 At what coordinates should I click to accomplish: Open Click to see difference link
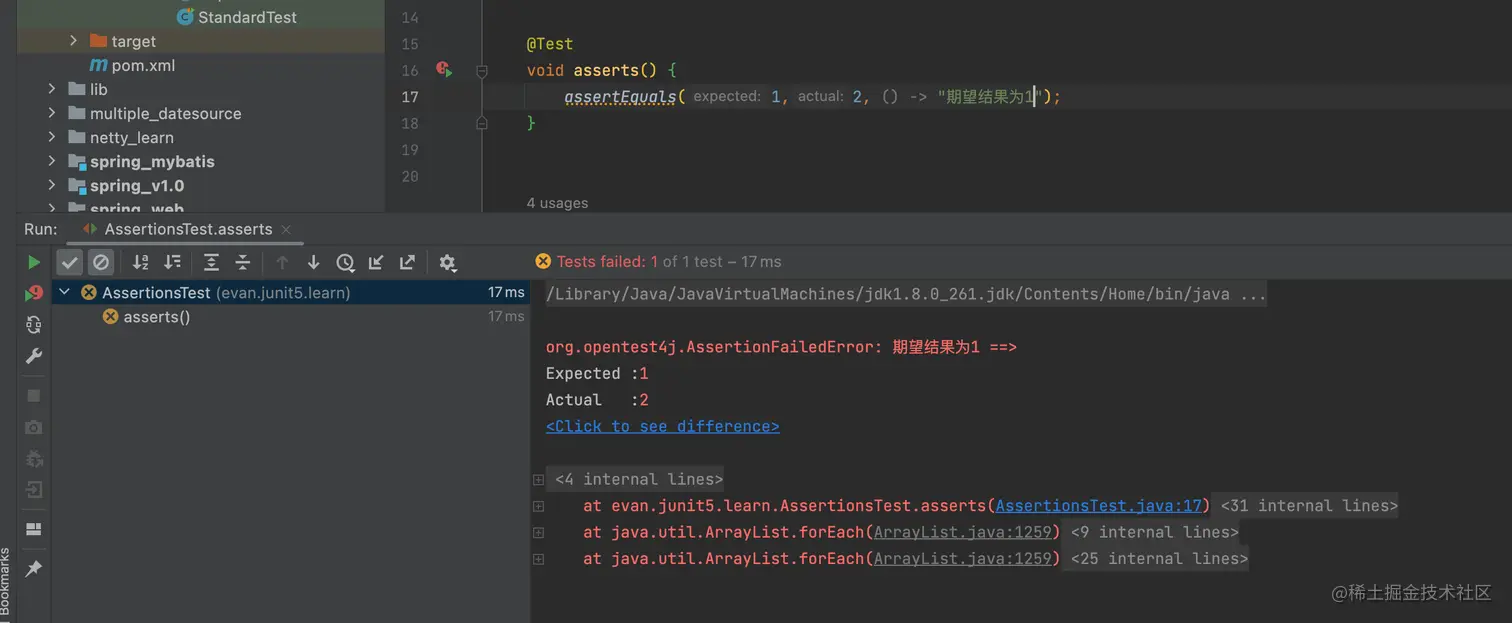pos(662,426)
